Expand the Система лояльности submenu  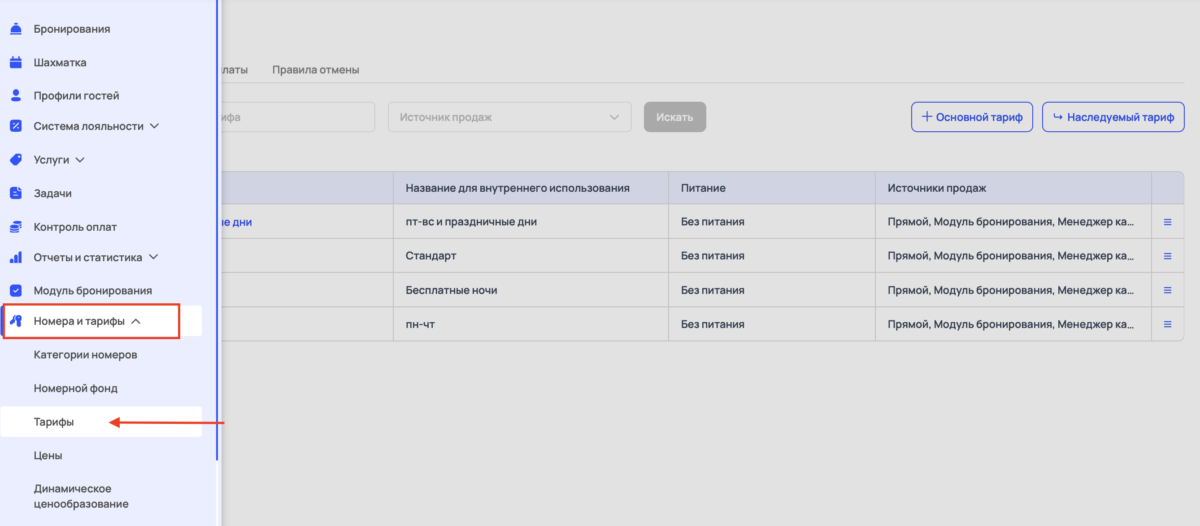(x=153, y=127)
